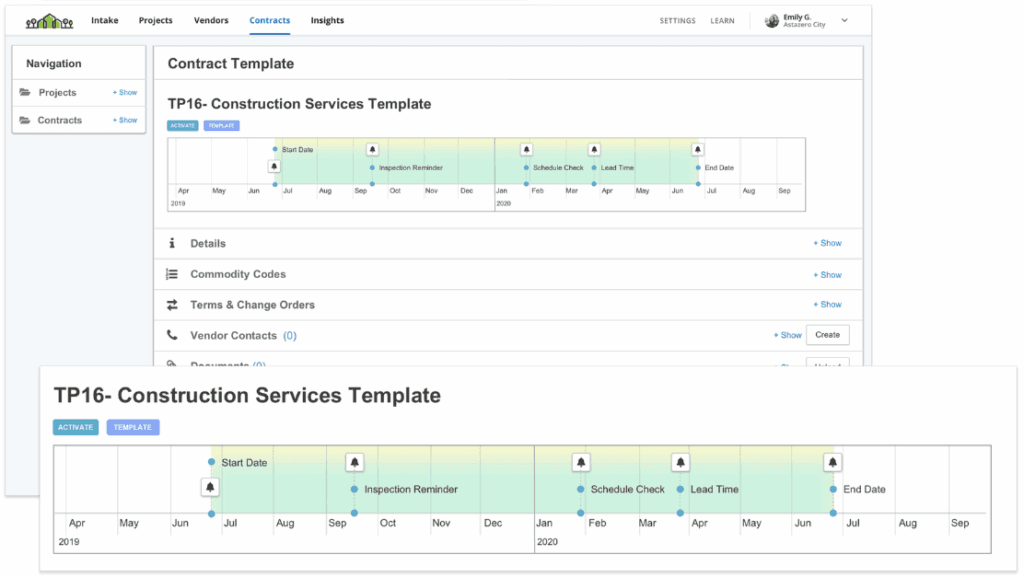The height and width of the screenshot is (577, 1024).
Task: Open the user account dropdown arrow
Action: (x=844, y=21)
